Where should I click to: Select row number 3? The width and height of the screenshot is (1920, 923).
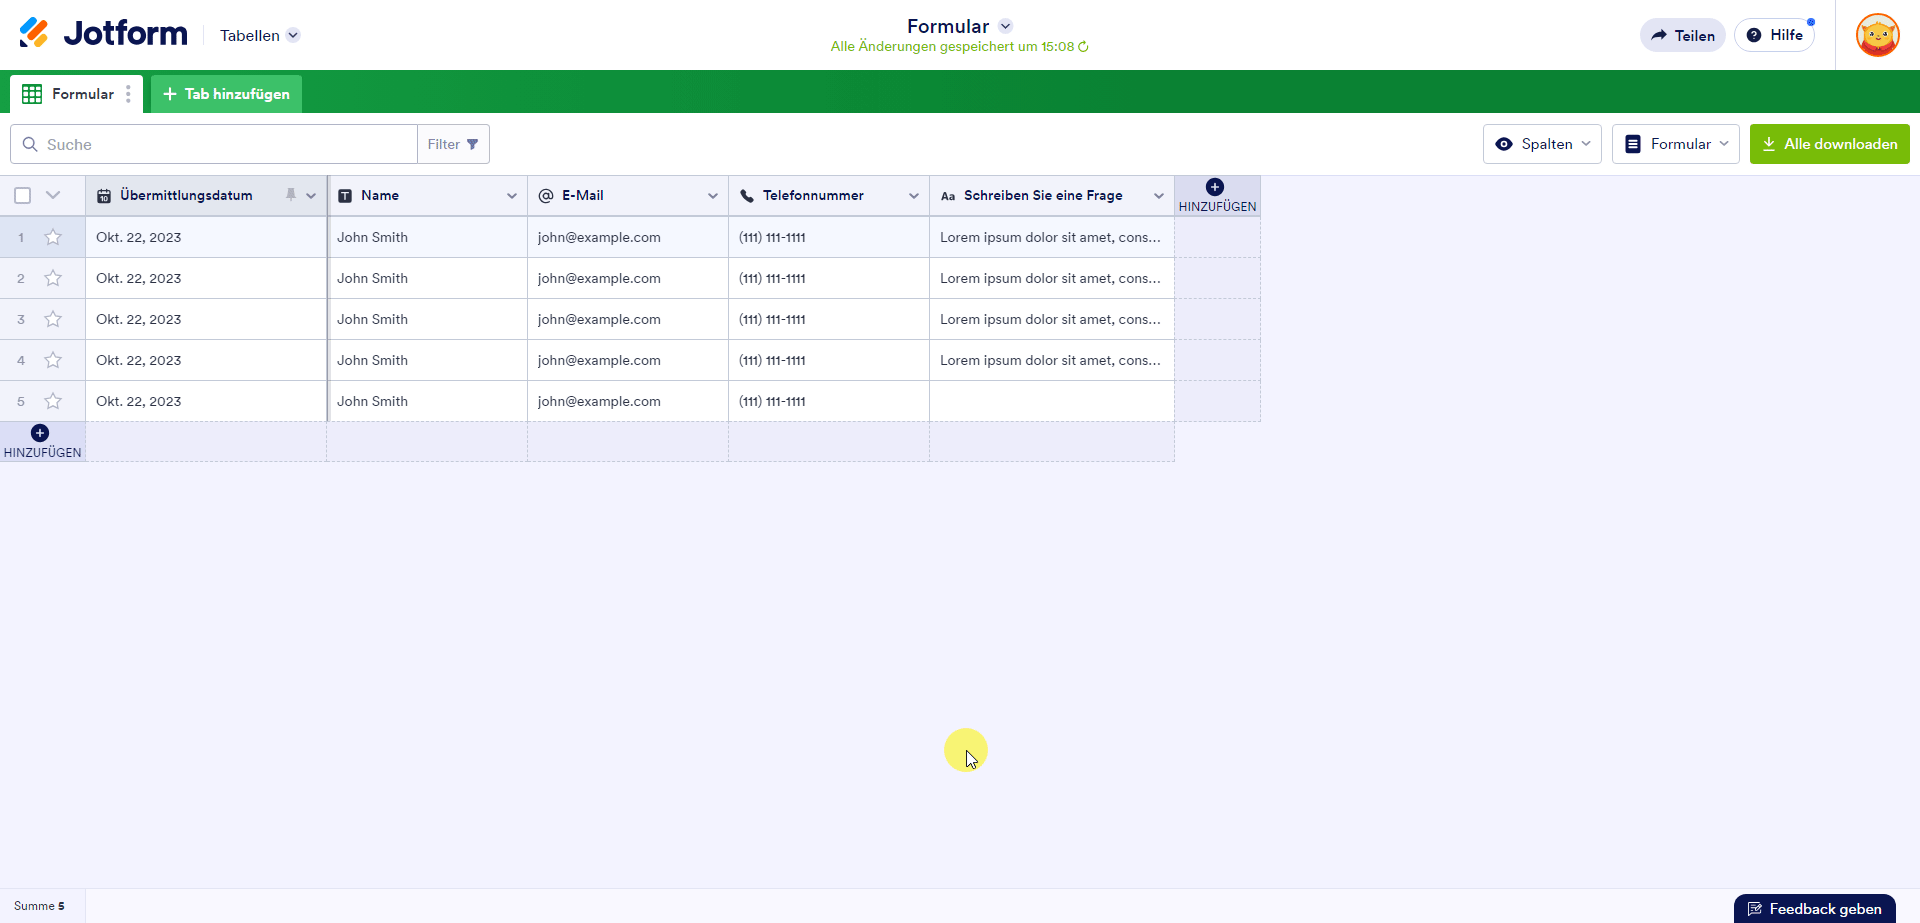coord(21,319)
